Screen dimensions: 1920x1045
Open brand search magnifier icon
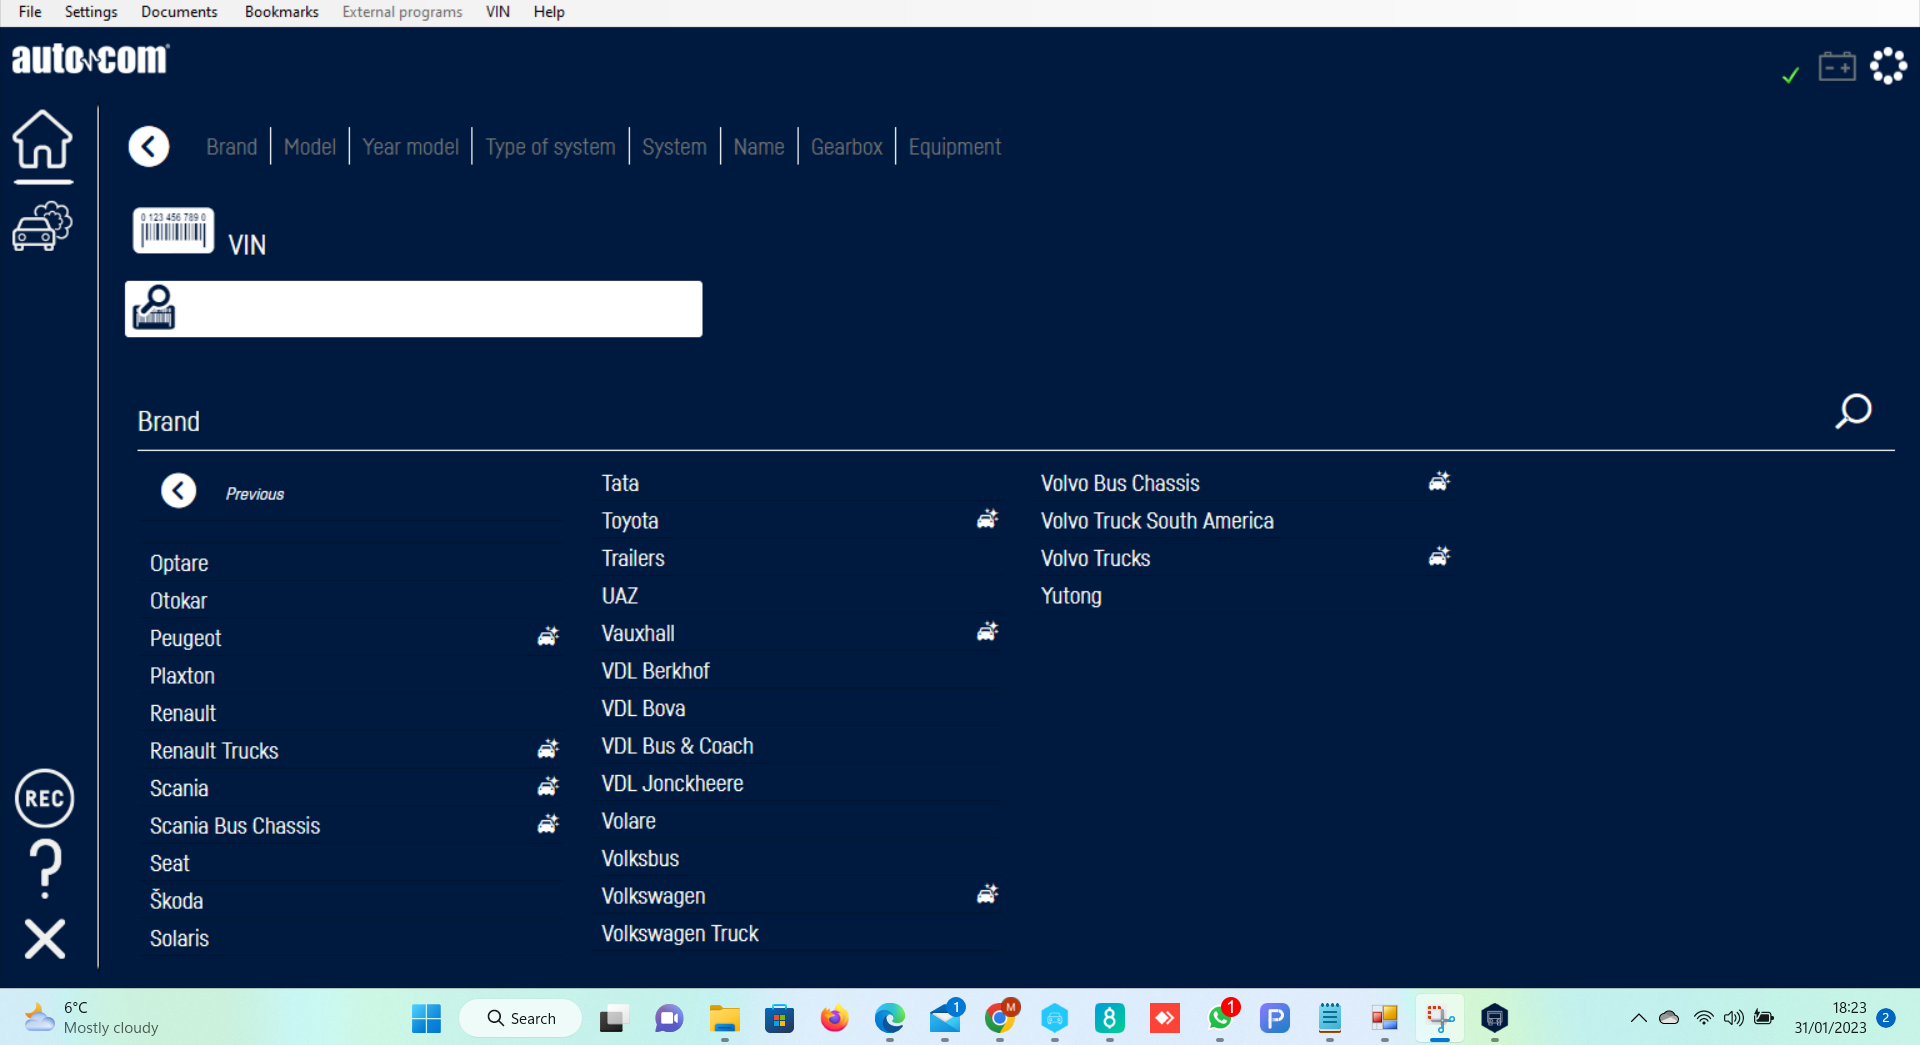[1853, 411]
